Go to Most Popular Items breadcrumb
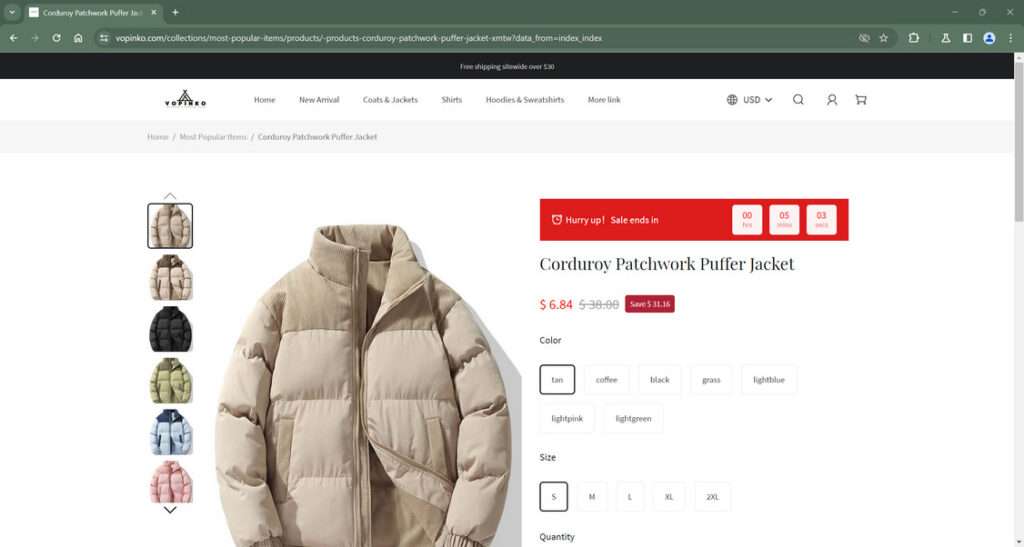This screenshot has height=547, width=1024. pos(213,137)
